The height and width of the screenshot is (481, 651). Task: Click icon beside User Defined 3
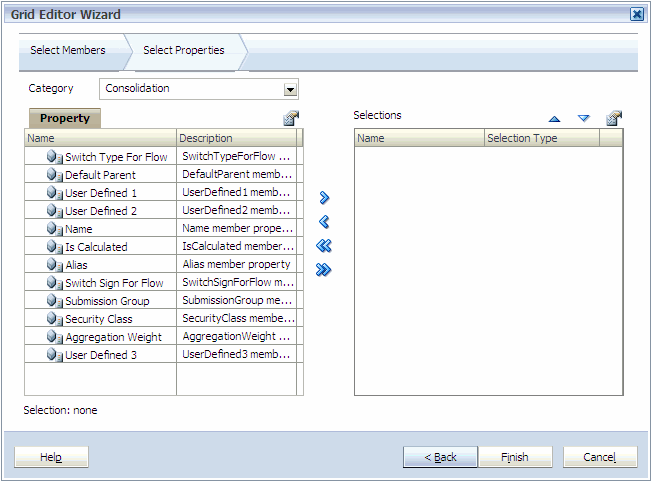coord(54,354)
